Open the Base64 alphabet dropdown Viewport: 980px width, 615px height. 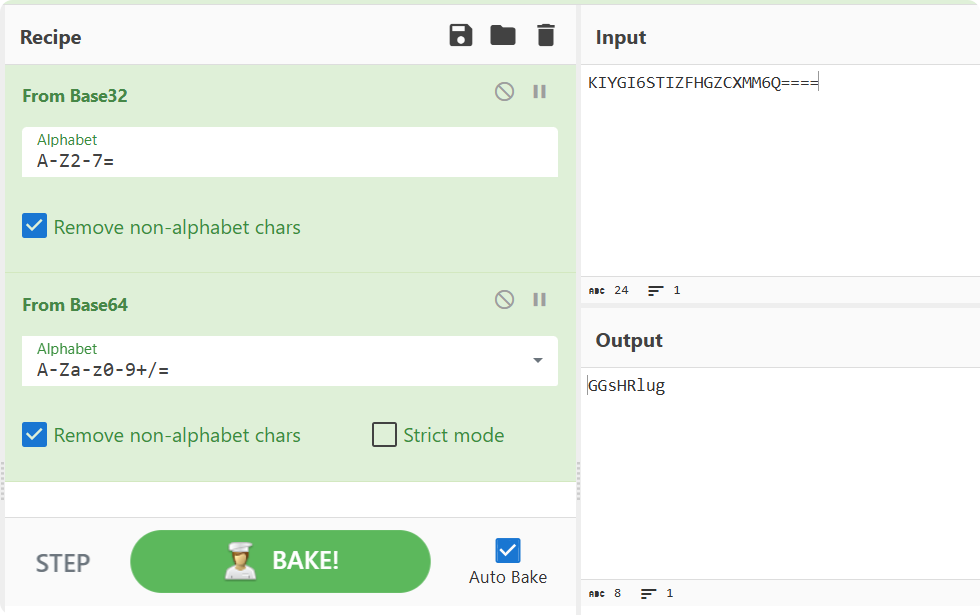pos(540,361)
